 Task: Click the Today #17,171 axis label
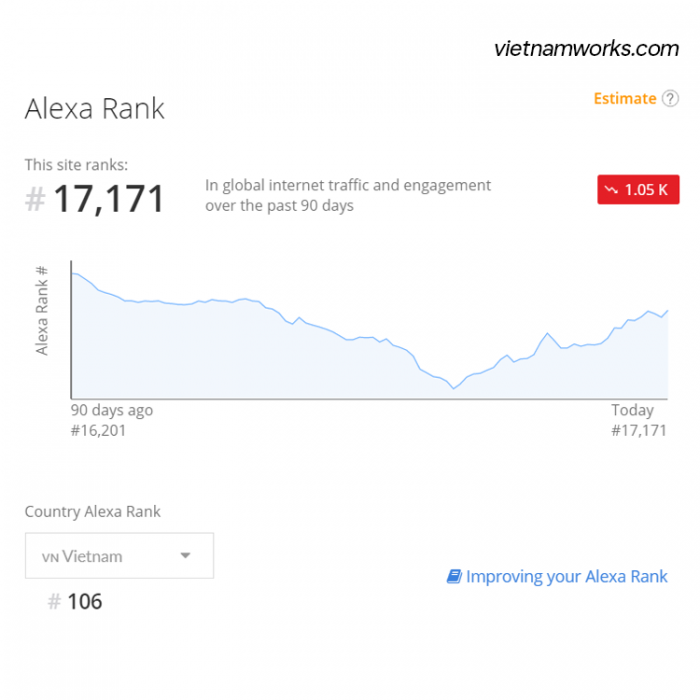click(x=638, y=421)
